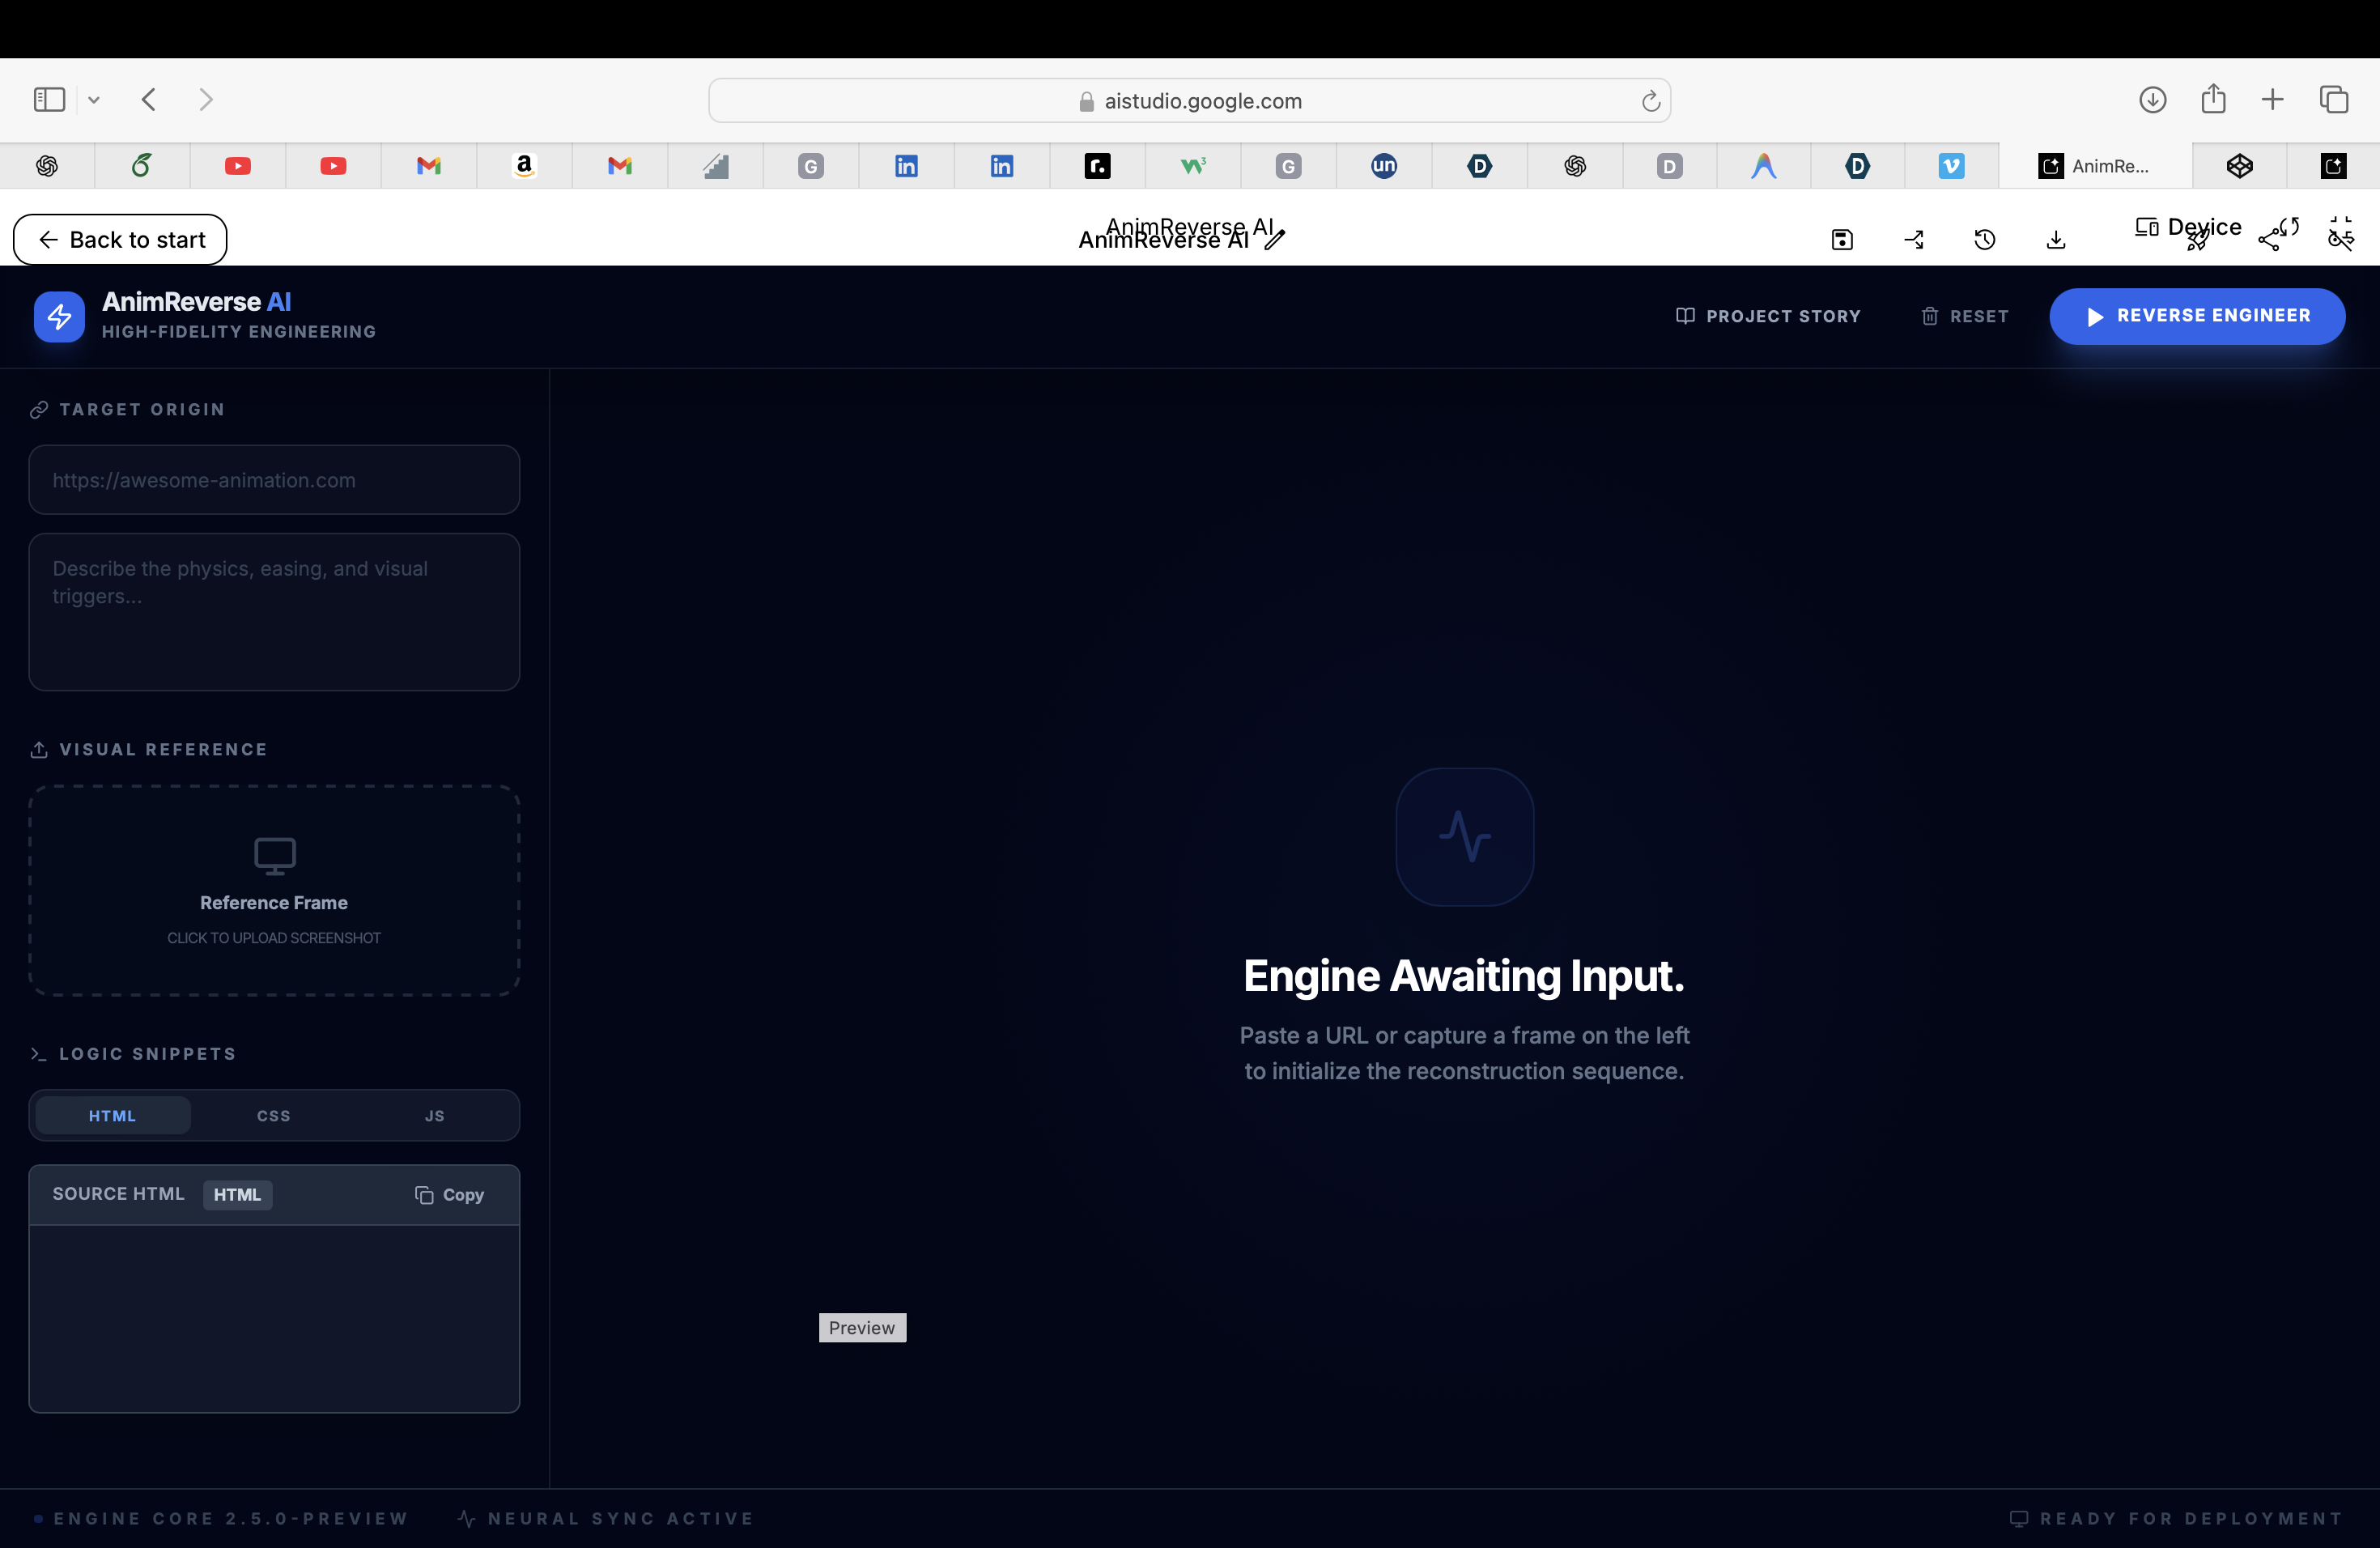Image resolution: width=2380 pixels, height=1548 pixels.
Task: Open sidebar dropdown chevron next to sidebar icon
Action: tap(94, 100)
